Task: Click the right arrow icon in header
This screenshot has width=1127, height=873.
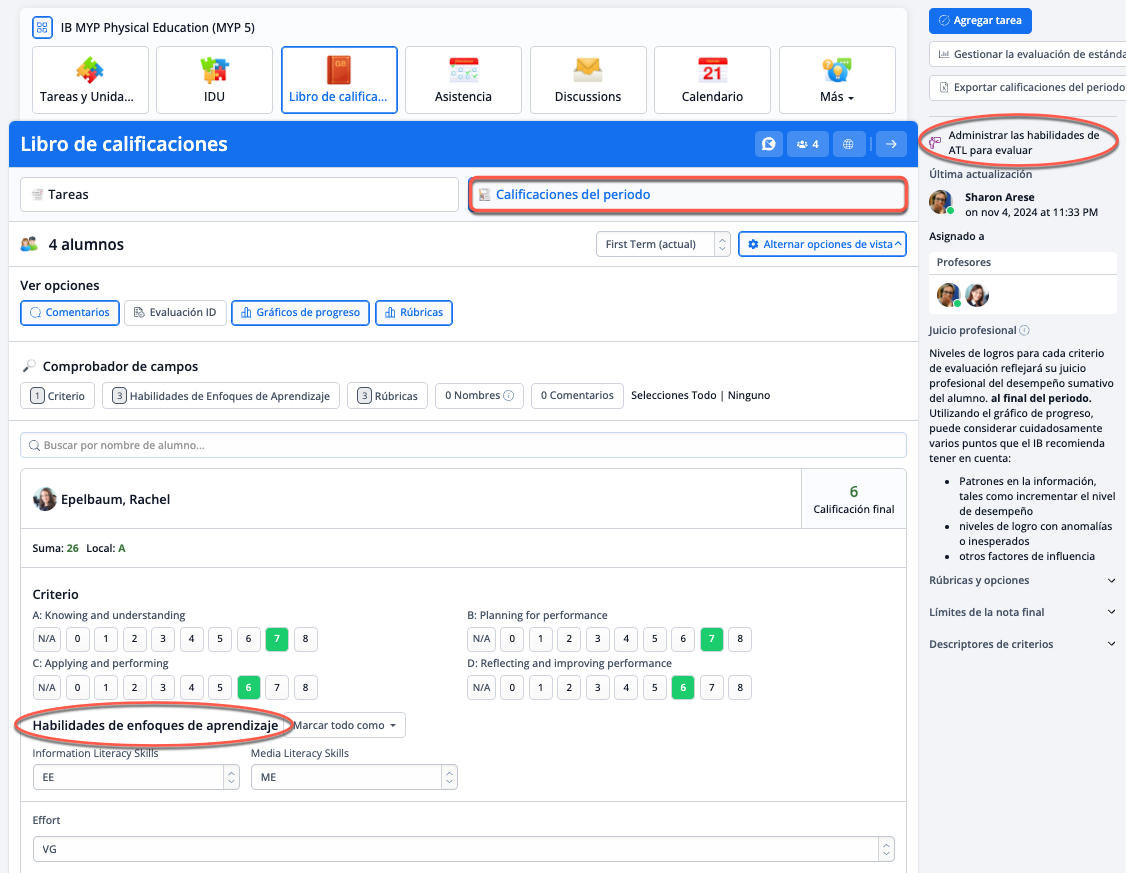Action: [x=890, y=144]
